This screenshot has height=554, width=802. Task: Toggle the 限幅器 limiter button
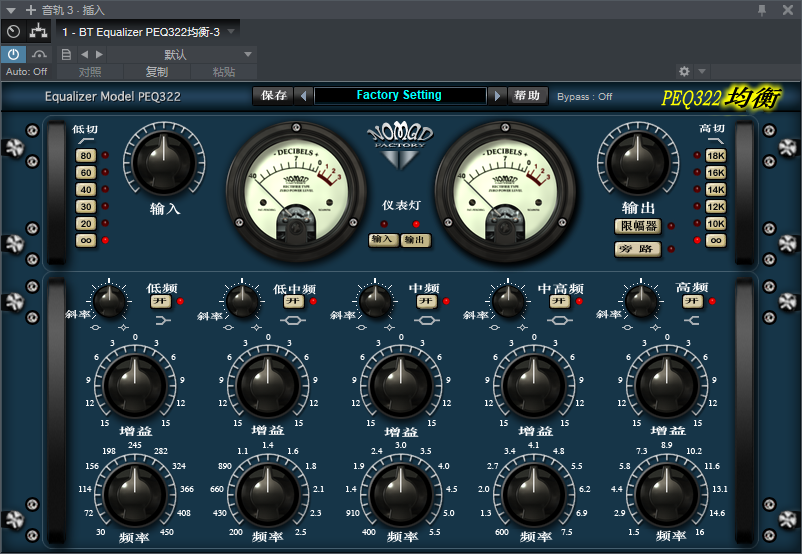pyautogui.click(x=638, y=226)
